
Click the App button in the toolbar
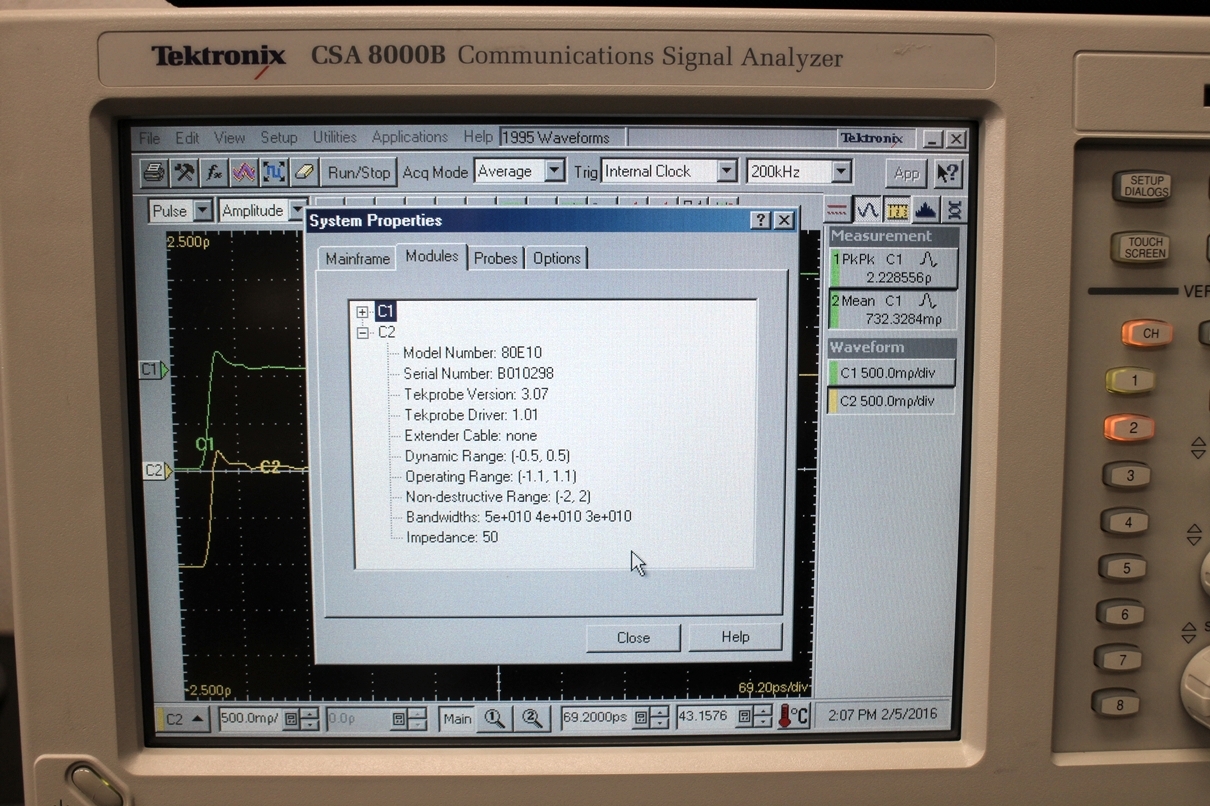(x=906, y=173)
